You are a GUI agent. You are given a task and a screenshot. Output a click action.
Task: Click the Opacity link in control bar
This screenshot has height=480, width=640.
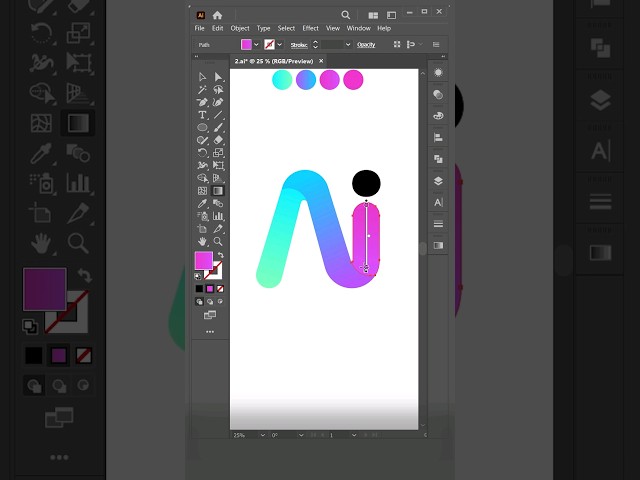tap(366, 45)
